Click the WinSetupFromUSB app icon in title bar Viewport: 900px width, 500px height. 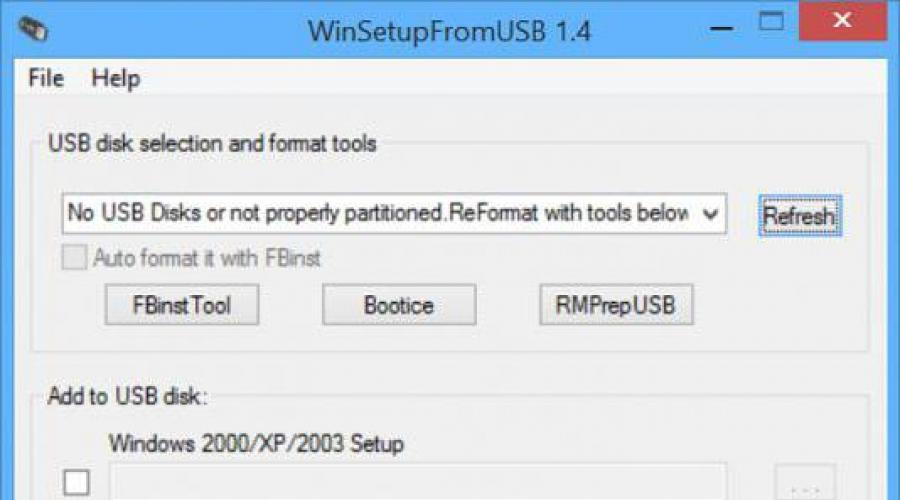(x=33, y=29)
